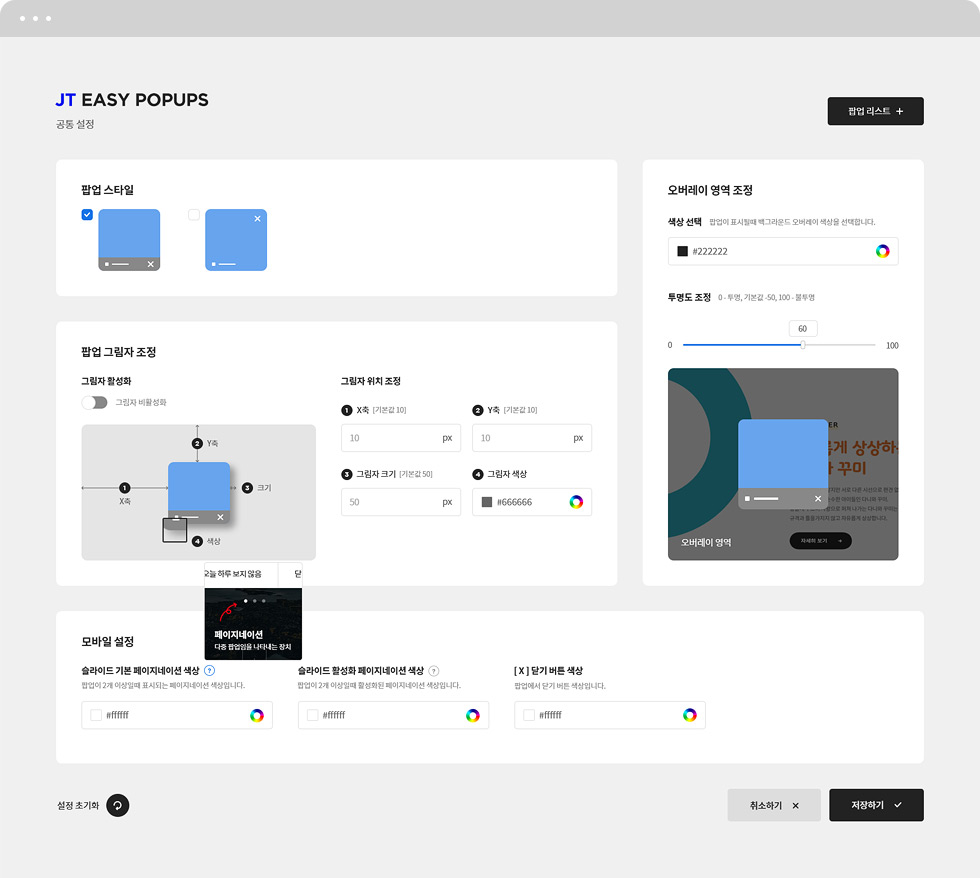
Task: Open color wheel for default pagination color
Action: pyautogui.click(x=257, y=715)
